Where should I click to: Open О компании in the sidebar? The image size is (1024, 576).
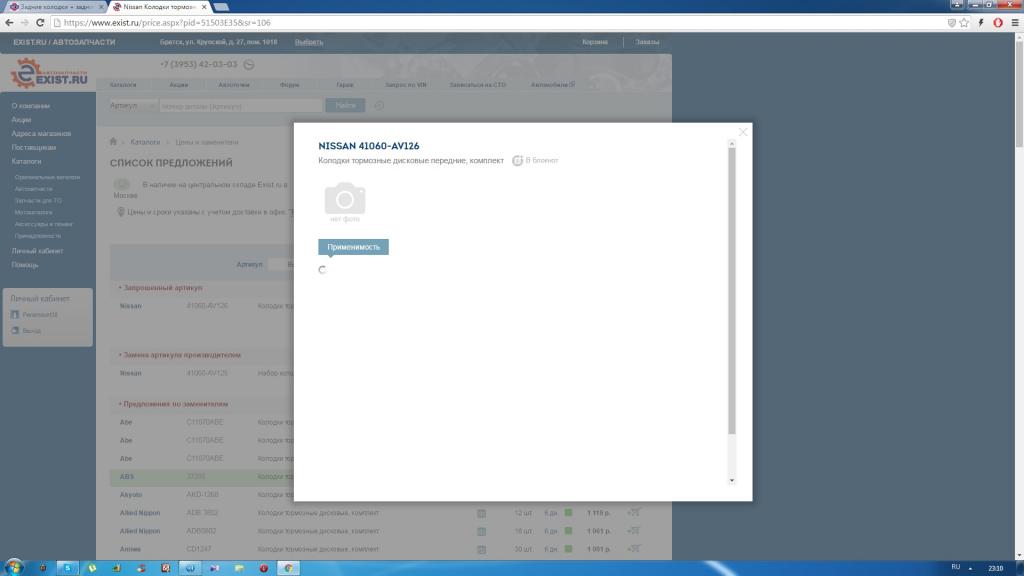pos(31,106)
